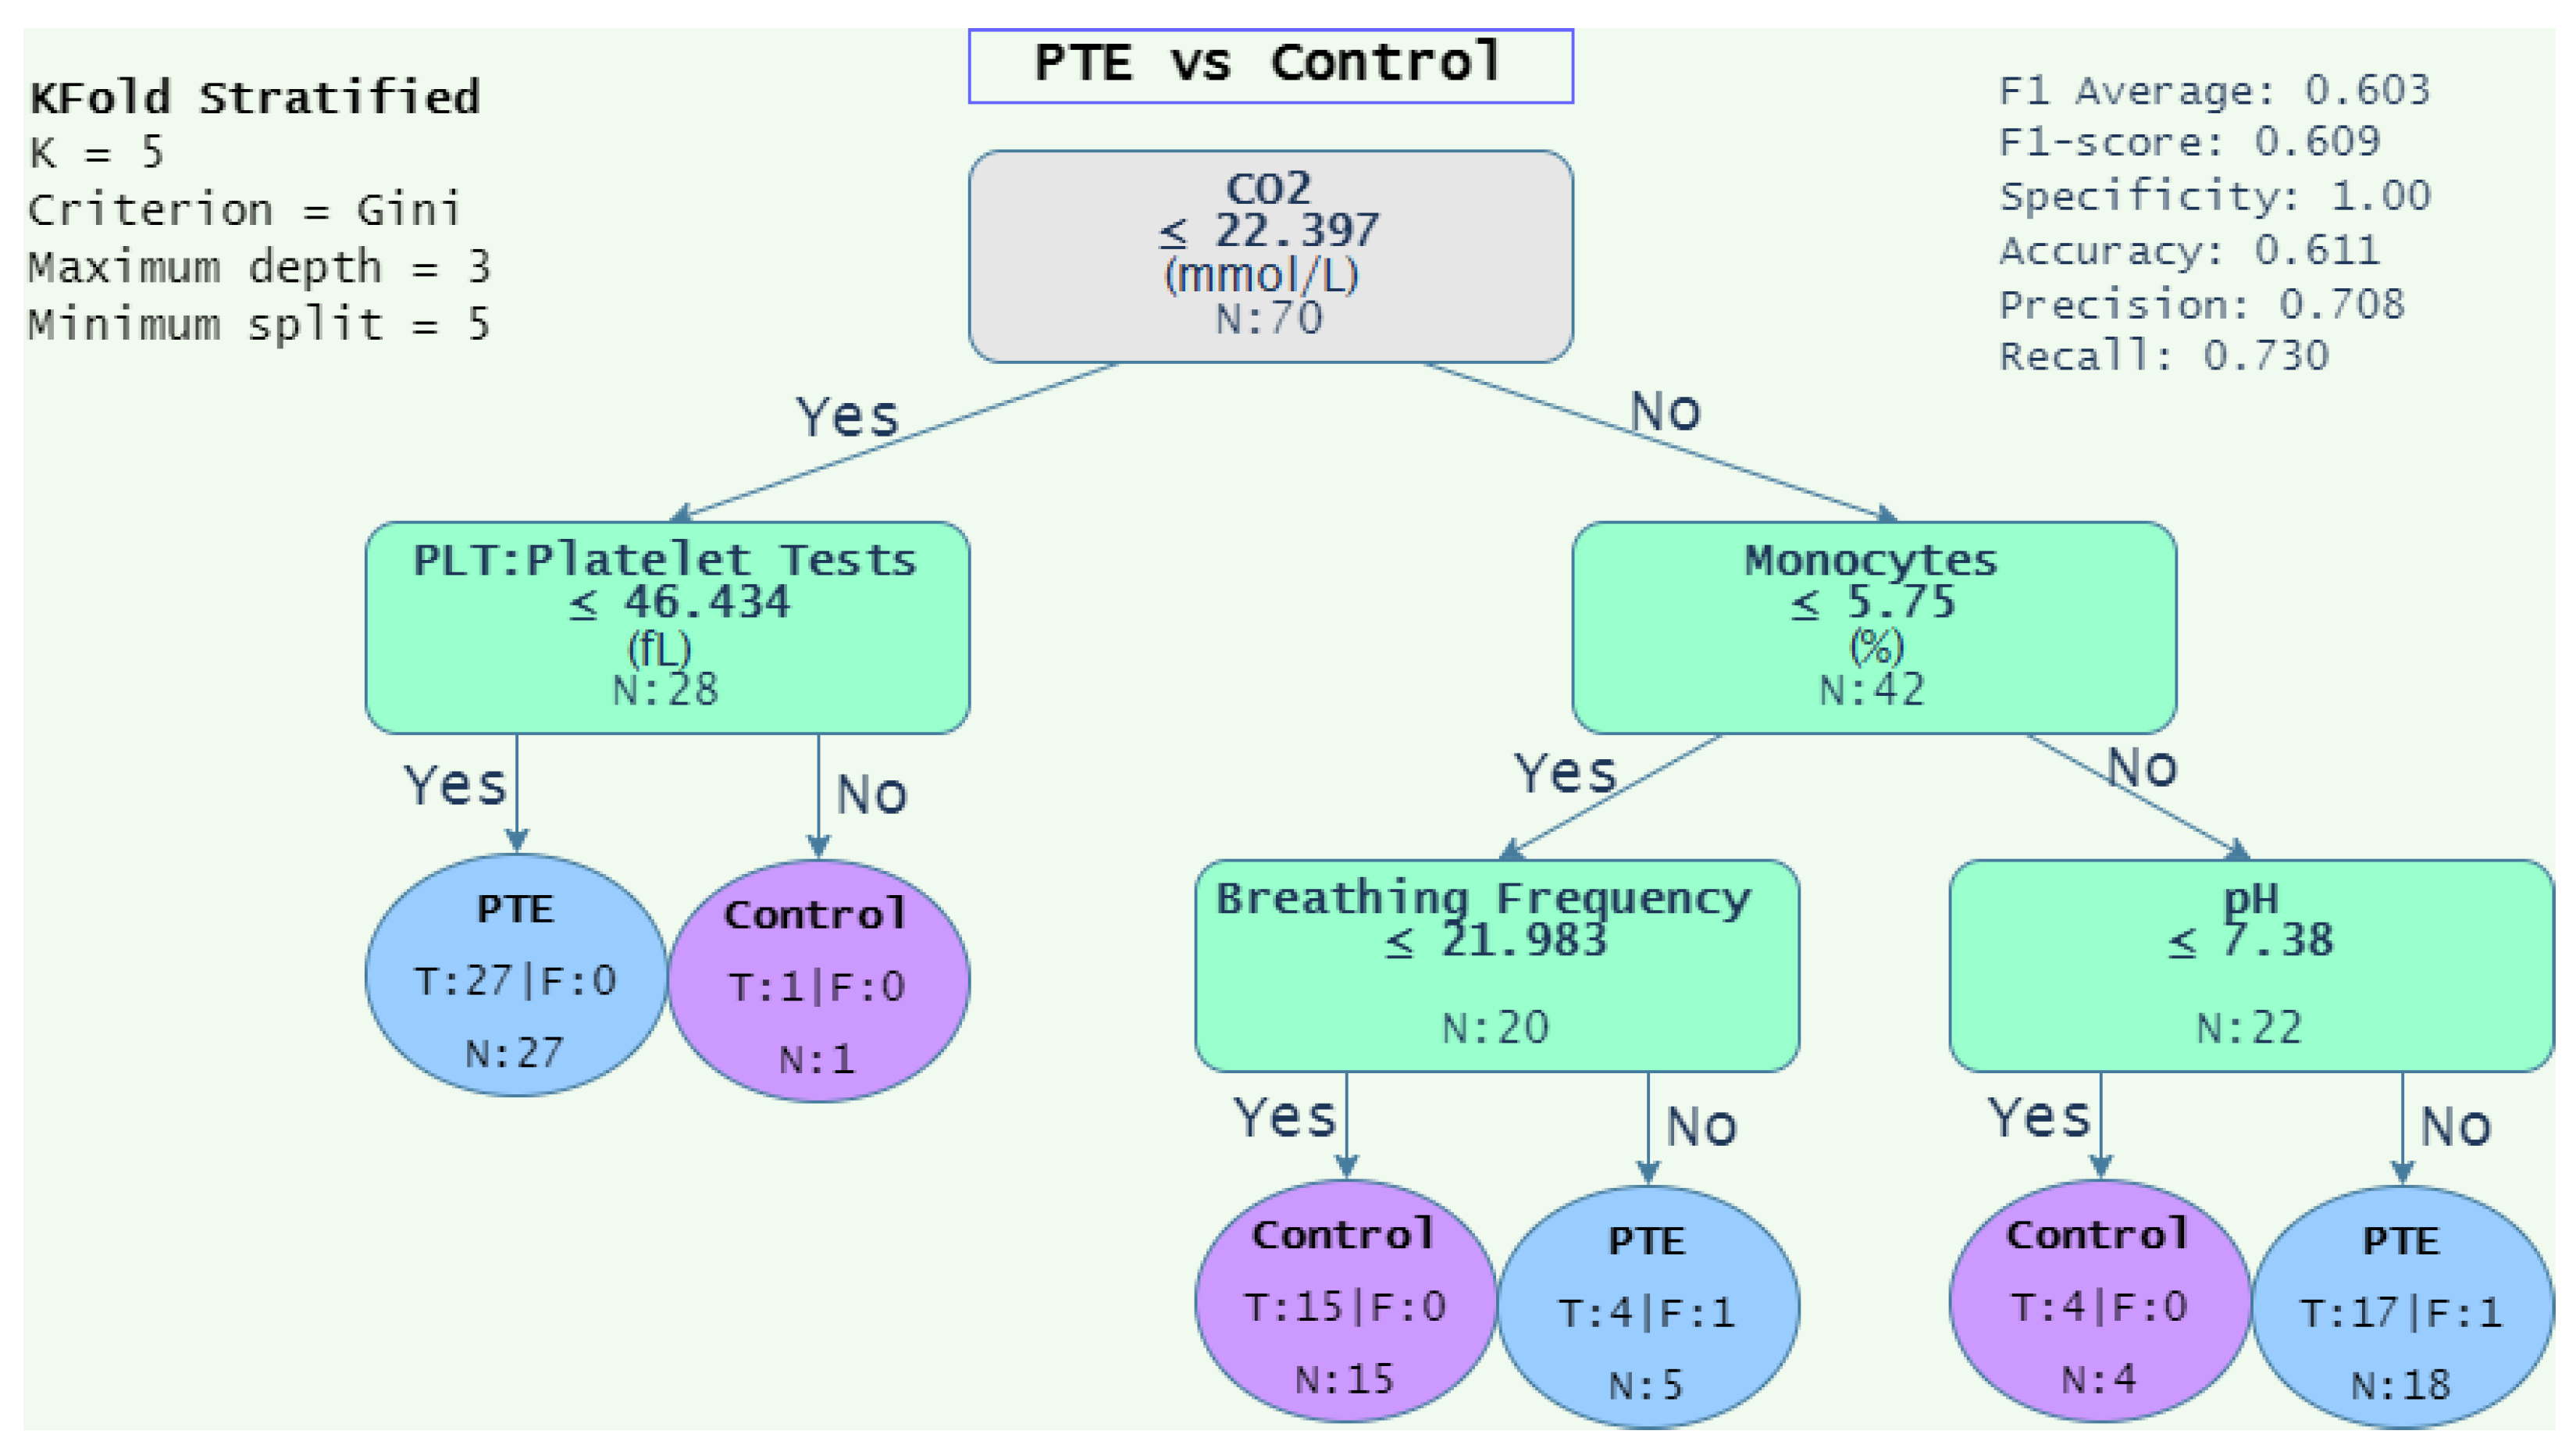The image size is (2576, 1452).
Task: Select the pH ≤ 7.38 node
Action: (2250, 965)
